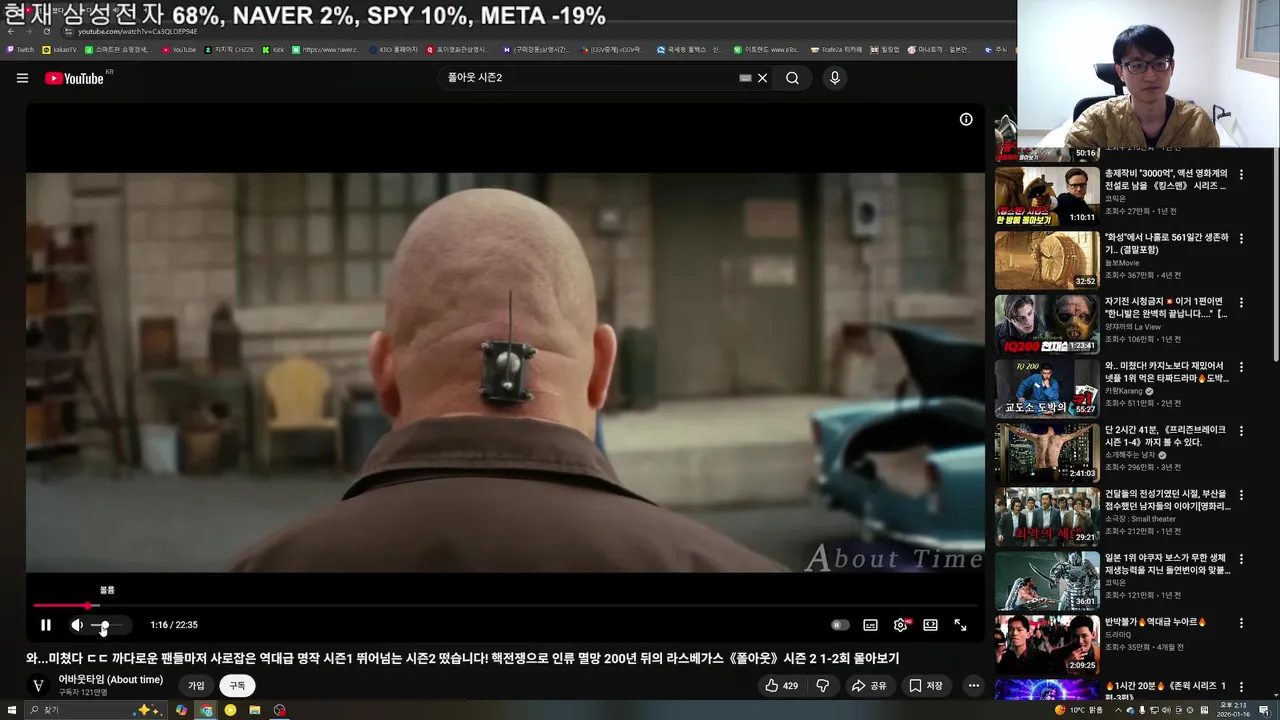Open the player settings gear
Screen dimensions: 1280x720
(x=900, y=625)
